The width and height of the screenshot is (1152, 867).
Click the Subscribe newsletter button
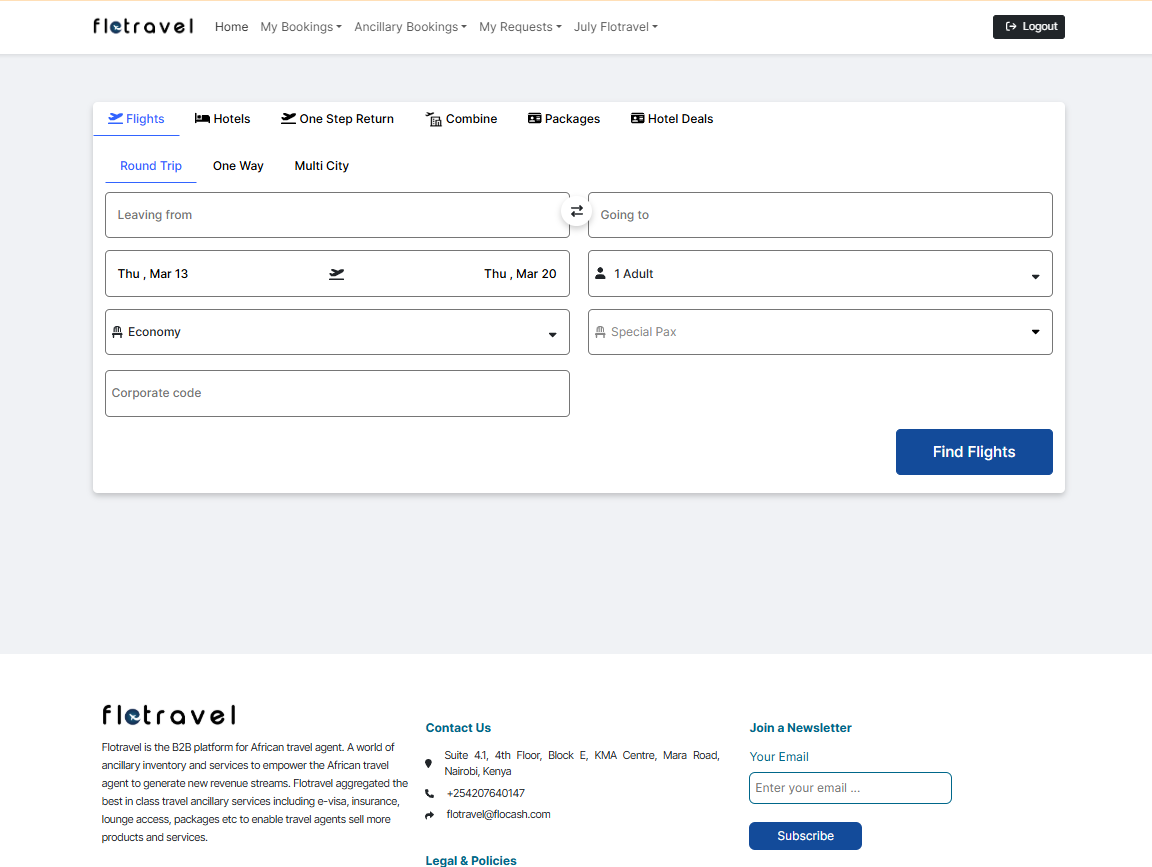(805, 836)
